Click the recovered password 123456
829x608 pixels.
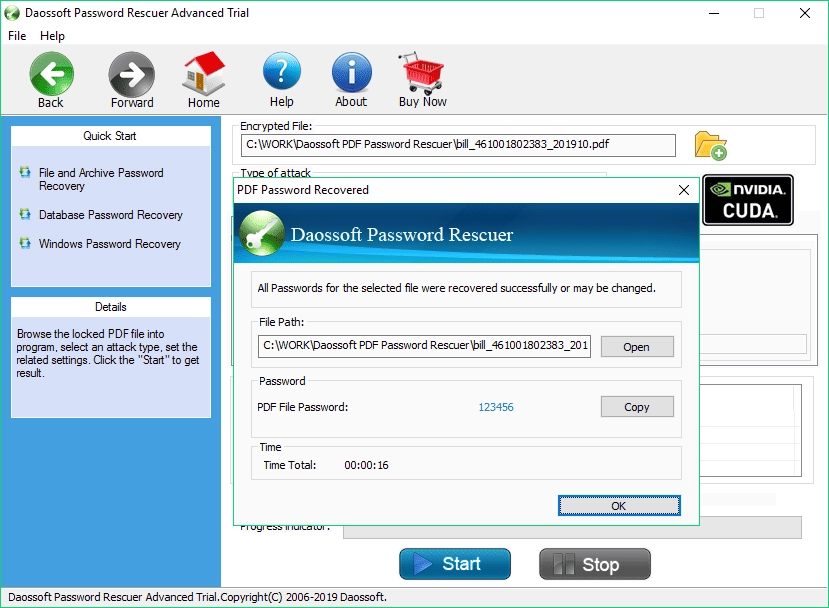[x=496, y=407]
